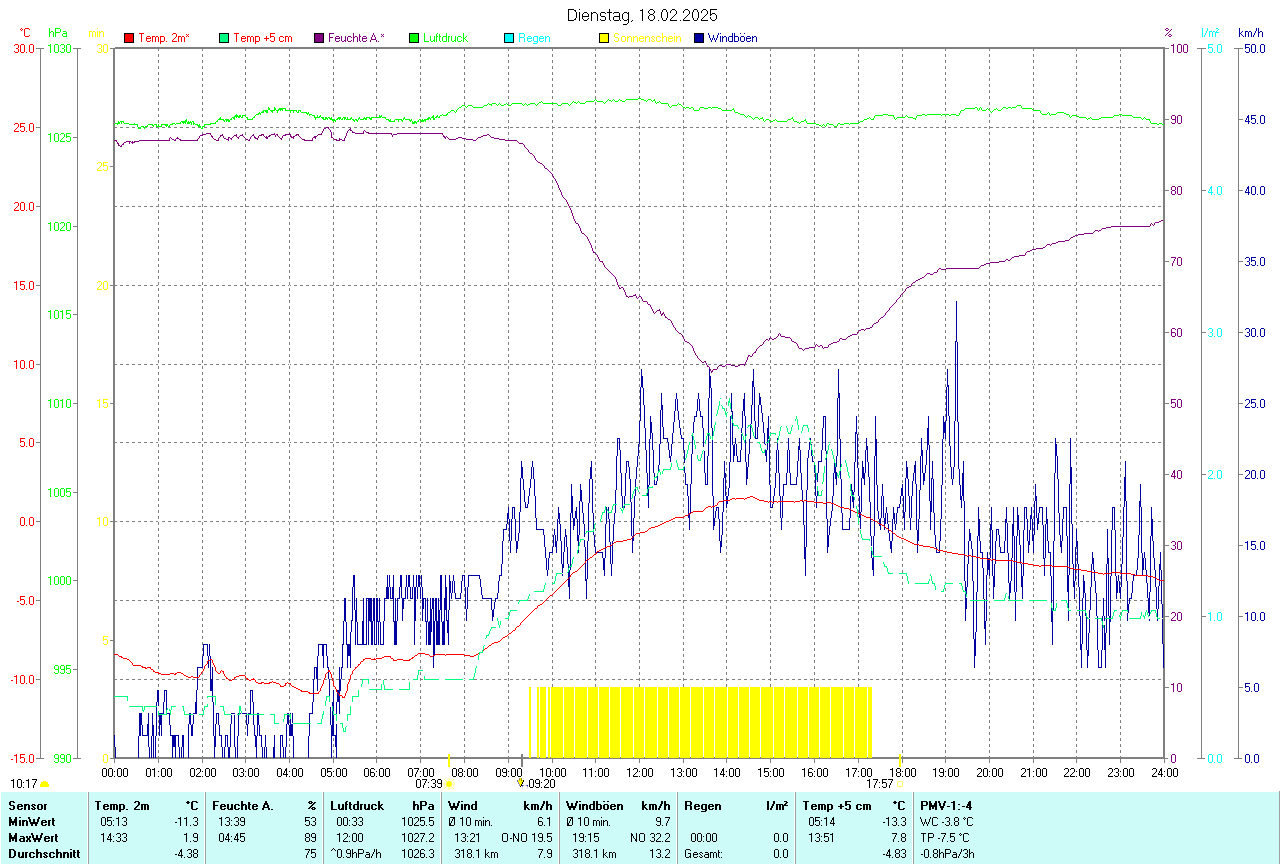
Task: Click the Regen legend label
Action: click(x=534, y=38)
